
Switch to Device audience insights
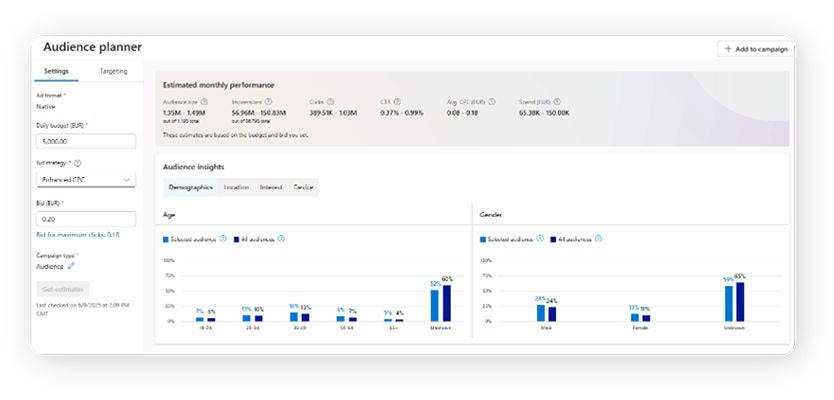303,187
